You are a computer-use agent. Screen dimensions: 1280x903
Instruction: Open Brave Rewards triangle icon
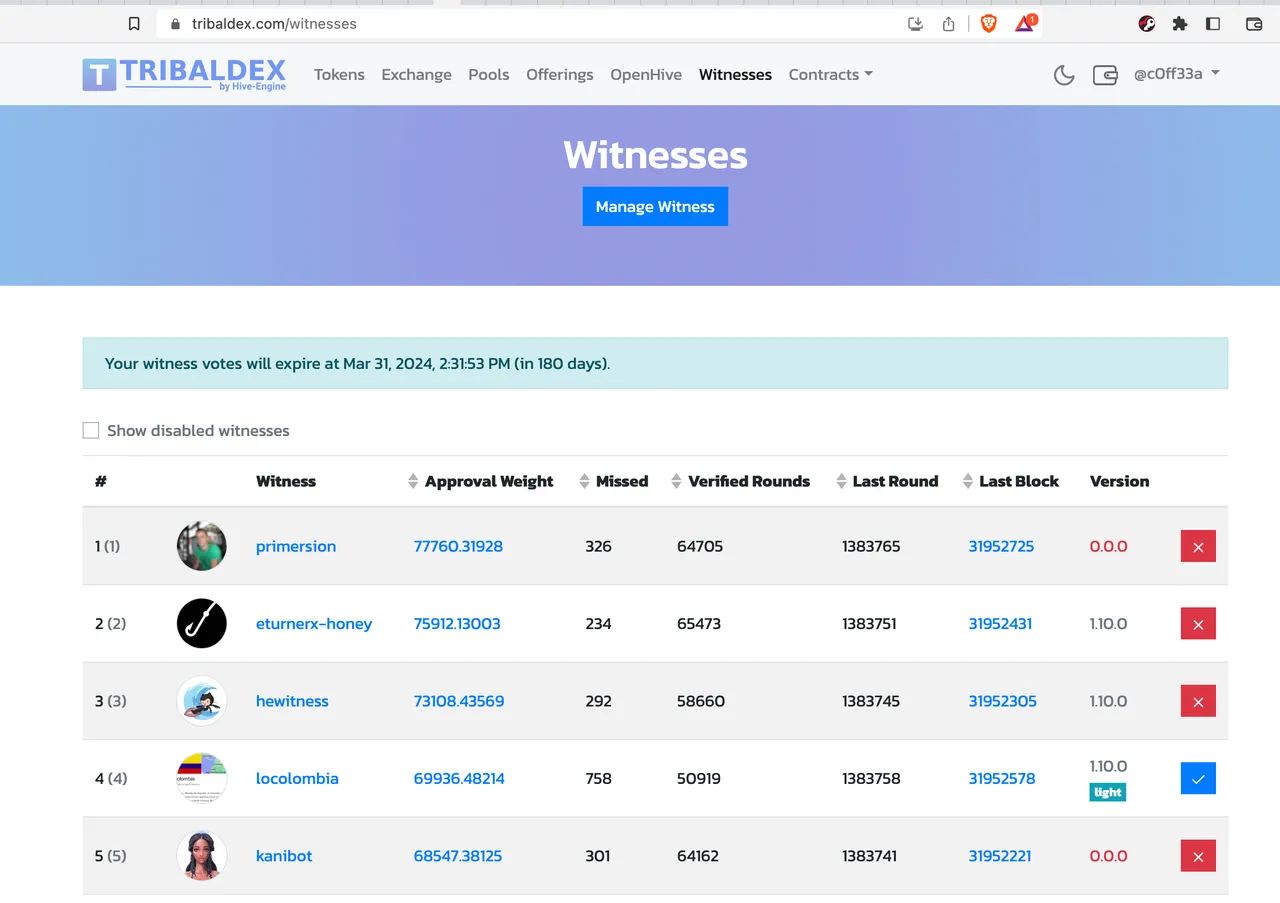tap(1025, 23)
